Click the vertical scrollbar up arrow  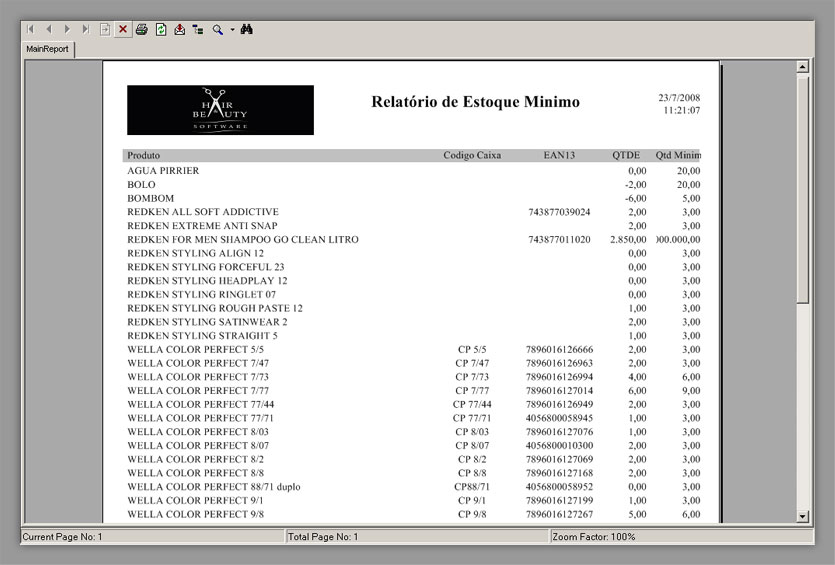coord(803,67)
